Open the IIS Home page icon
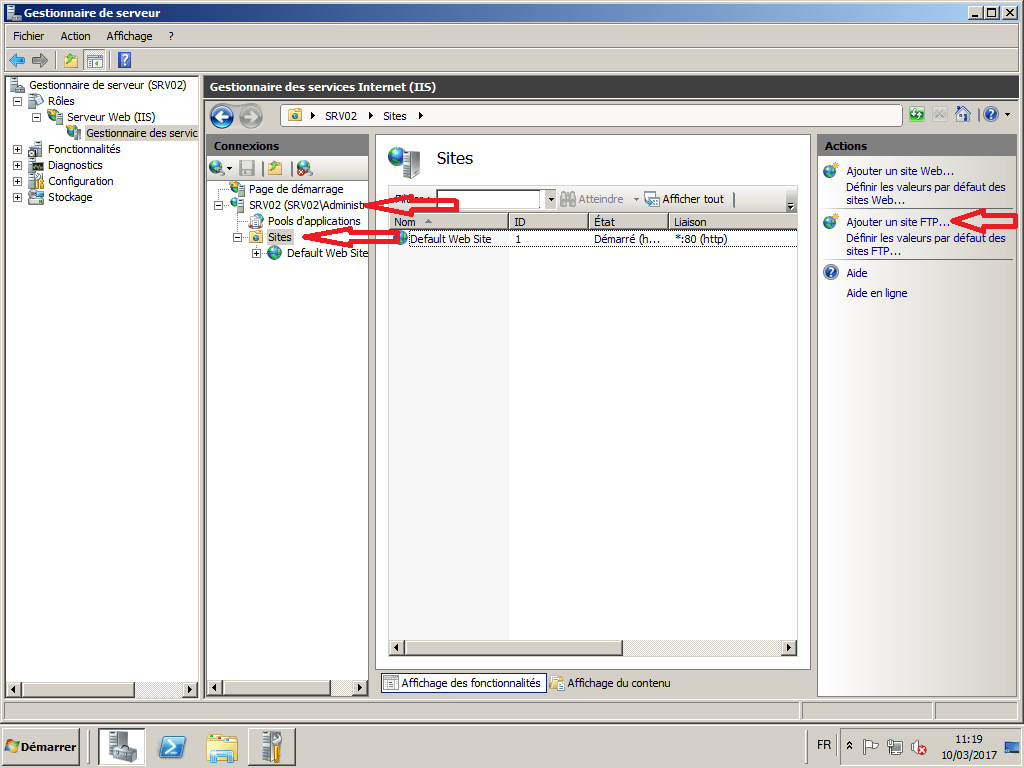The width and height of the screenshot is (1024, 768). [962, 115]
